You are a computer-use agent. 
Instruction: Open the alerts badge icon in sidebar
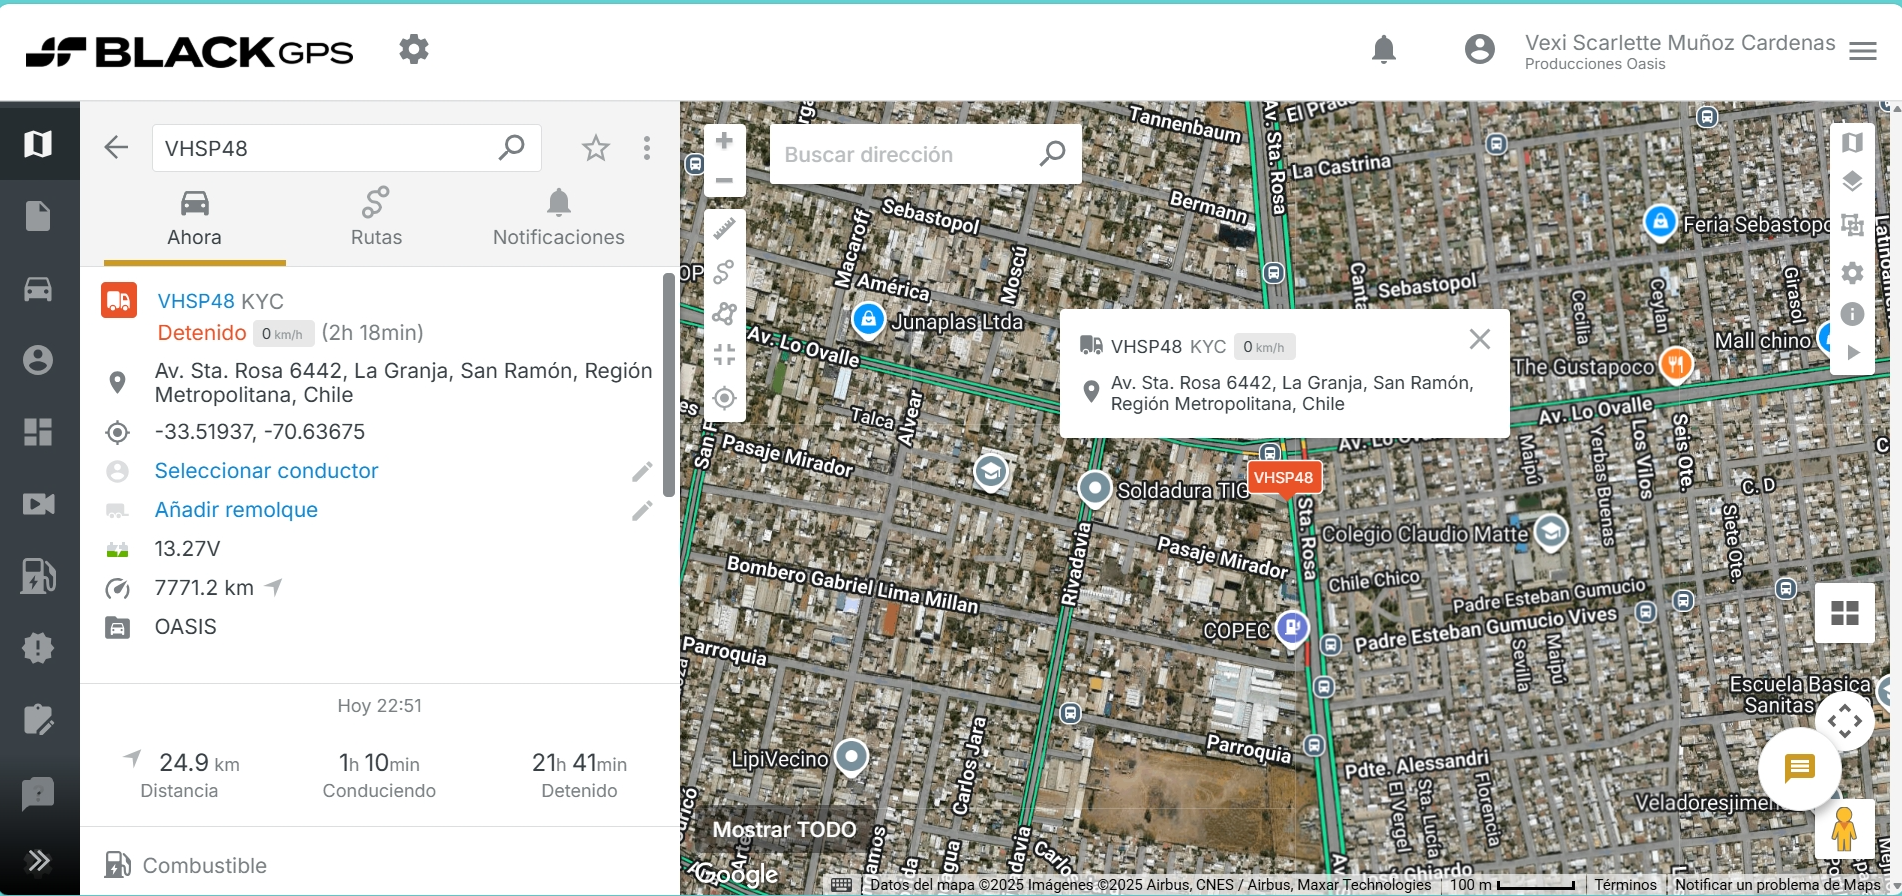pyautogui.click(x=38, y=648)
